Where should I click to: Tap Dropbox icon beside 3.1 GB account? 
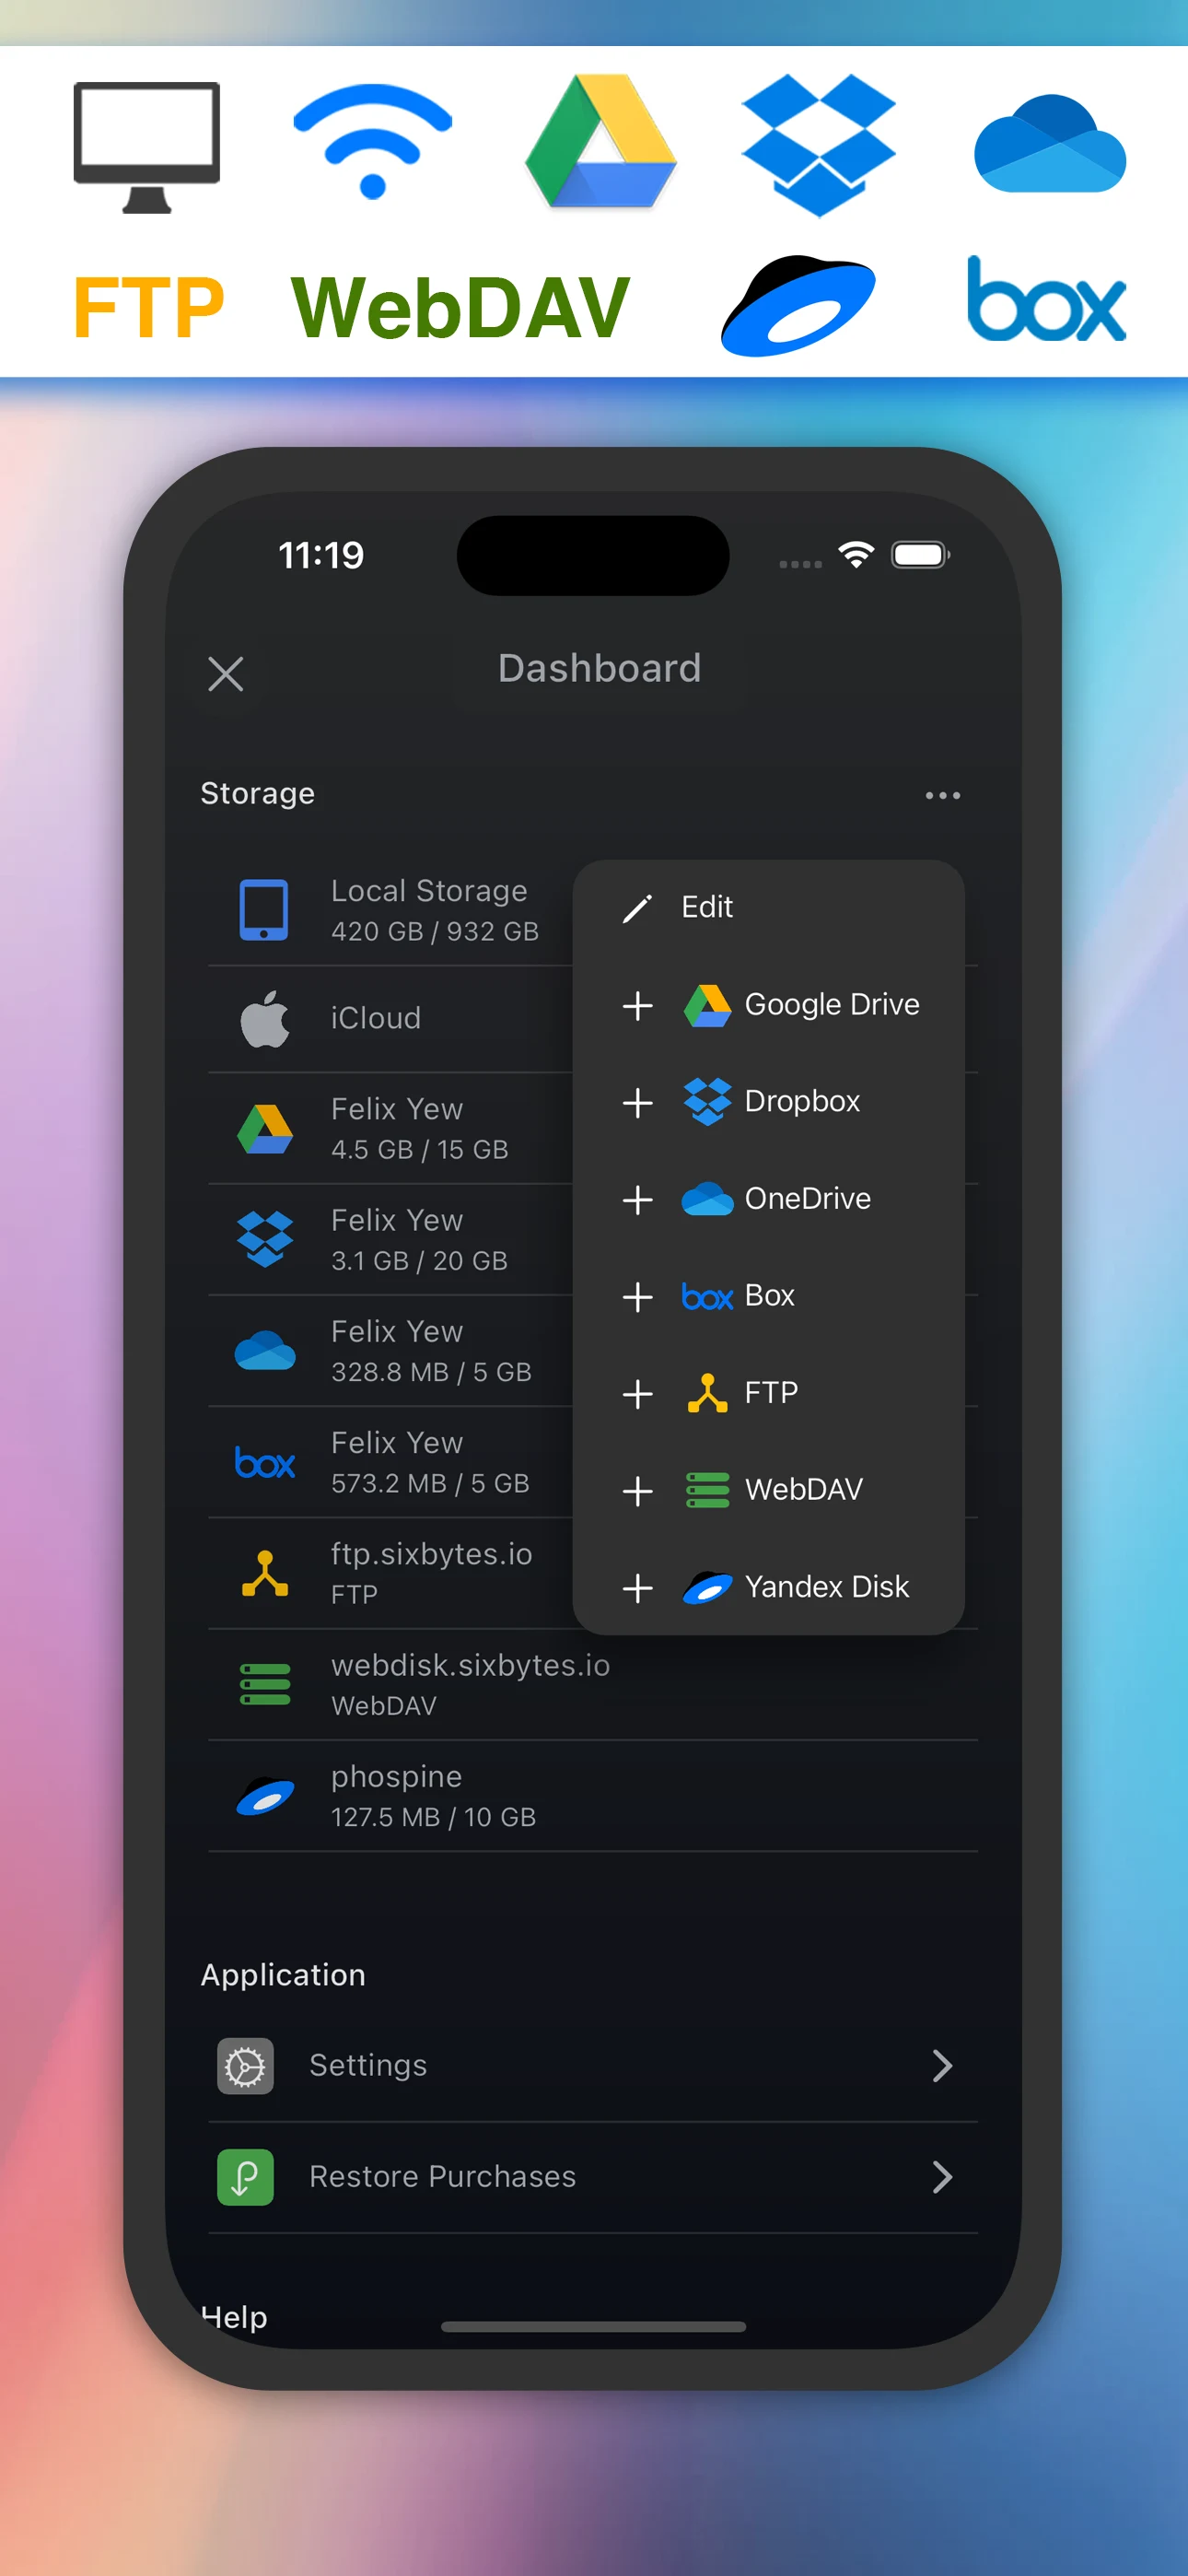265,1240
